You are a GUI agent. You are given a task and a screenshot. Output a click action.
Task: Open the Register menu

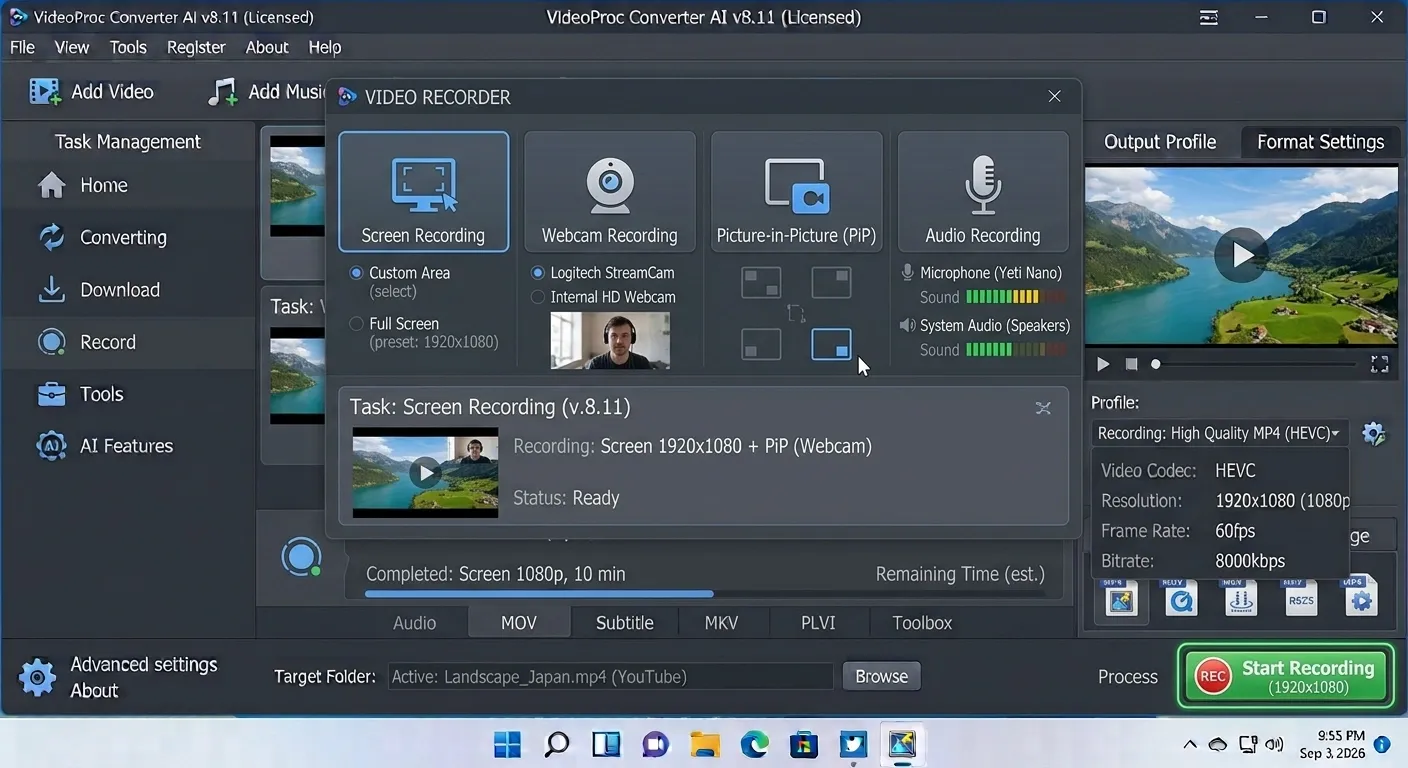pos(196,47)
